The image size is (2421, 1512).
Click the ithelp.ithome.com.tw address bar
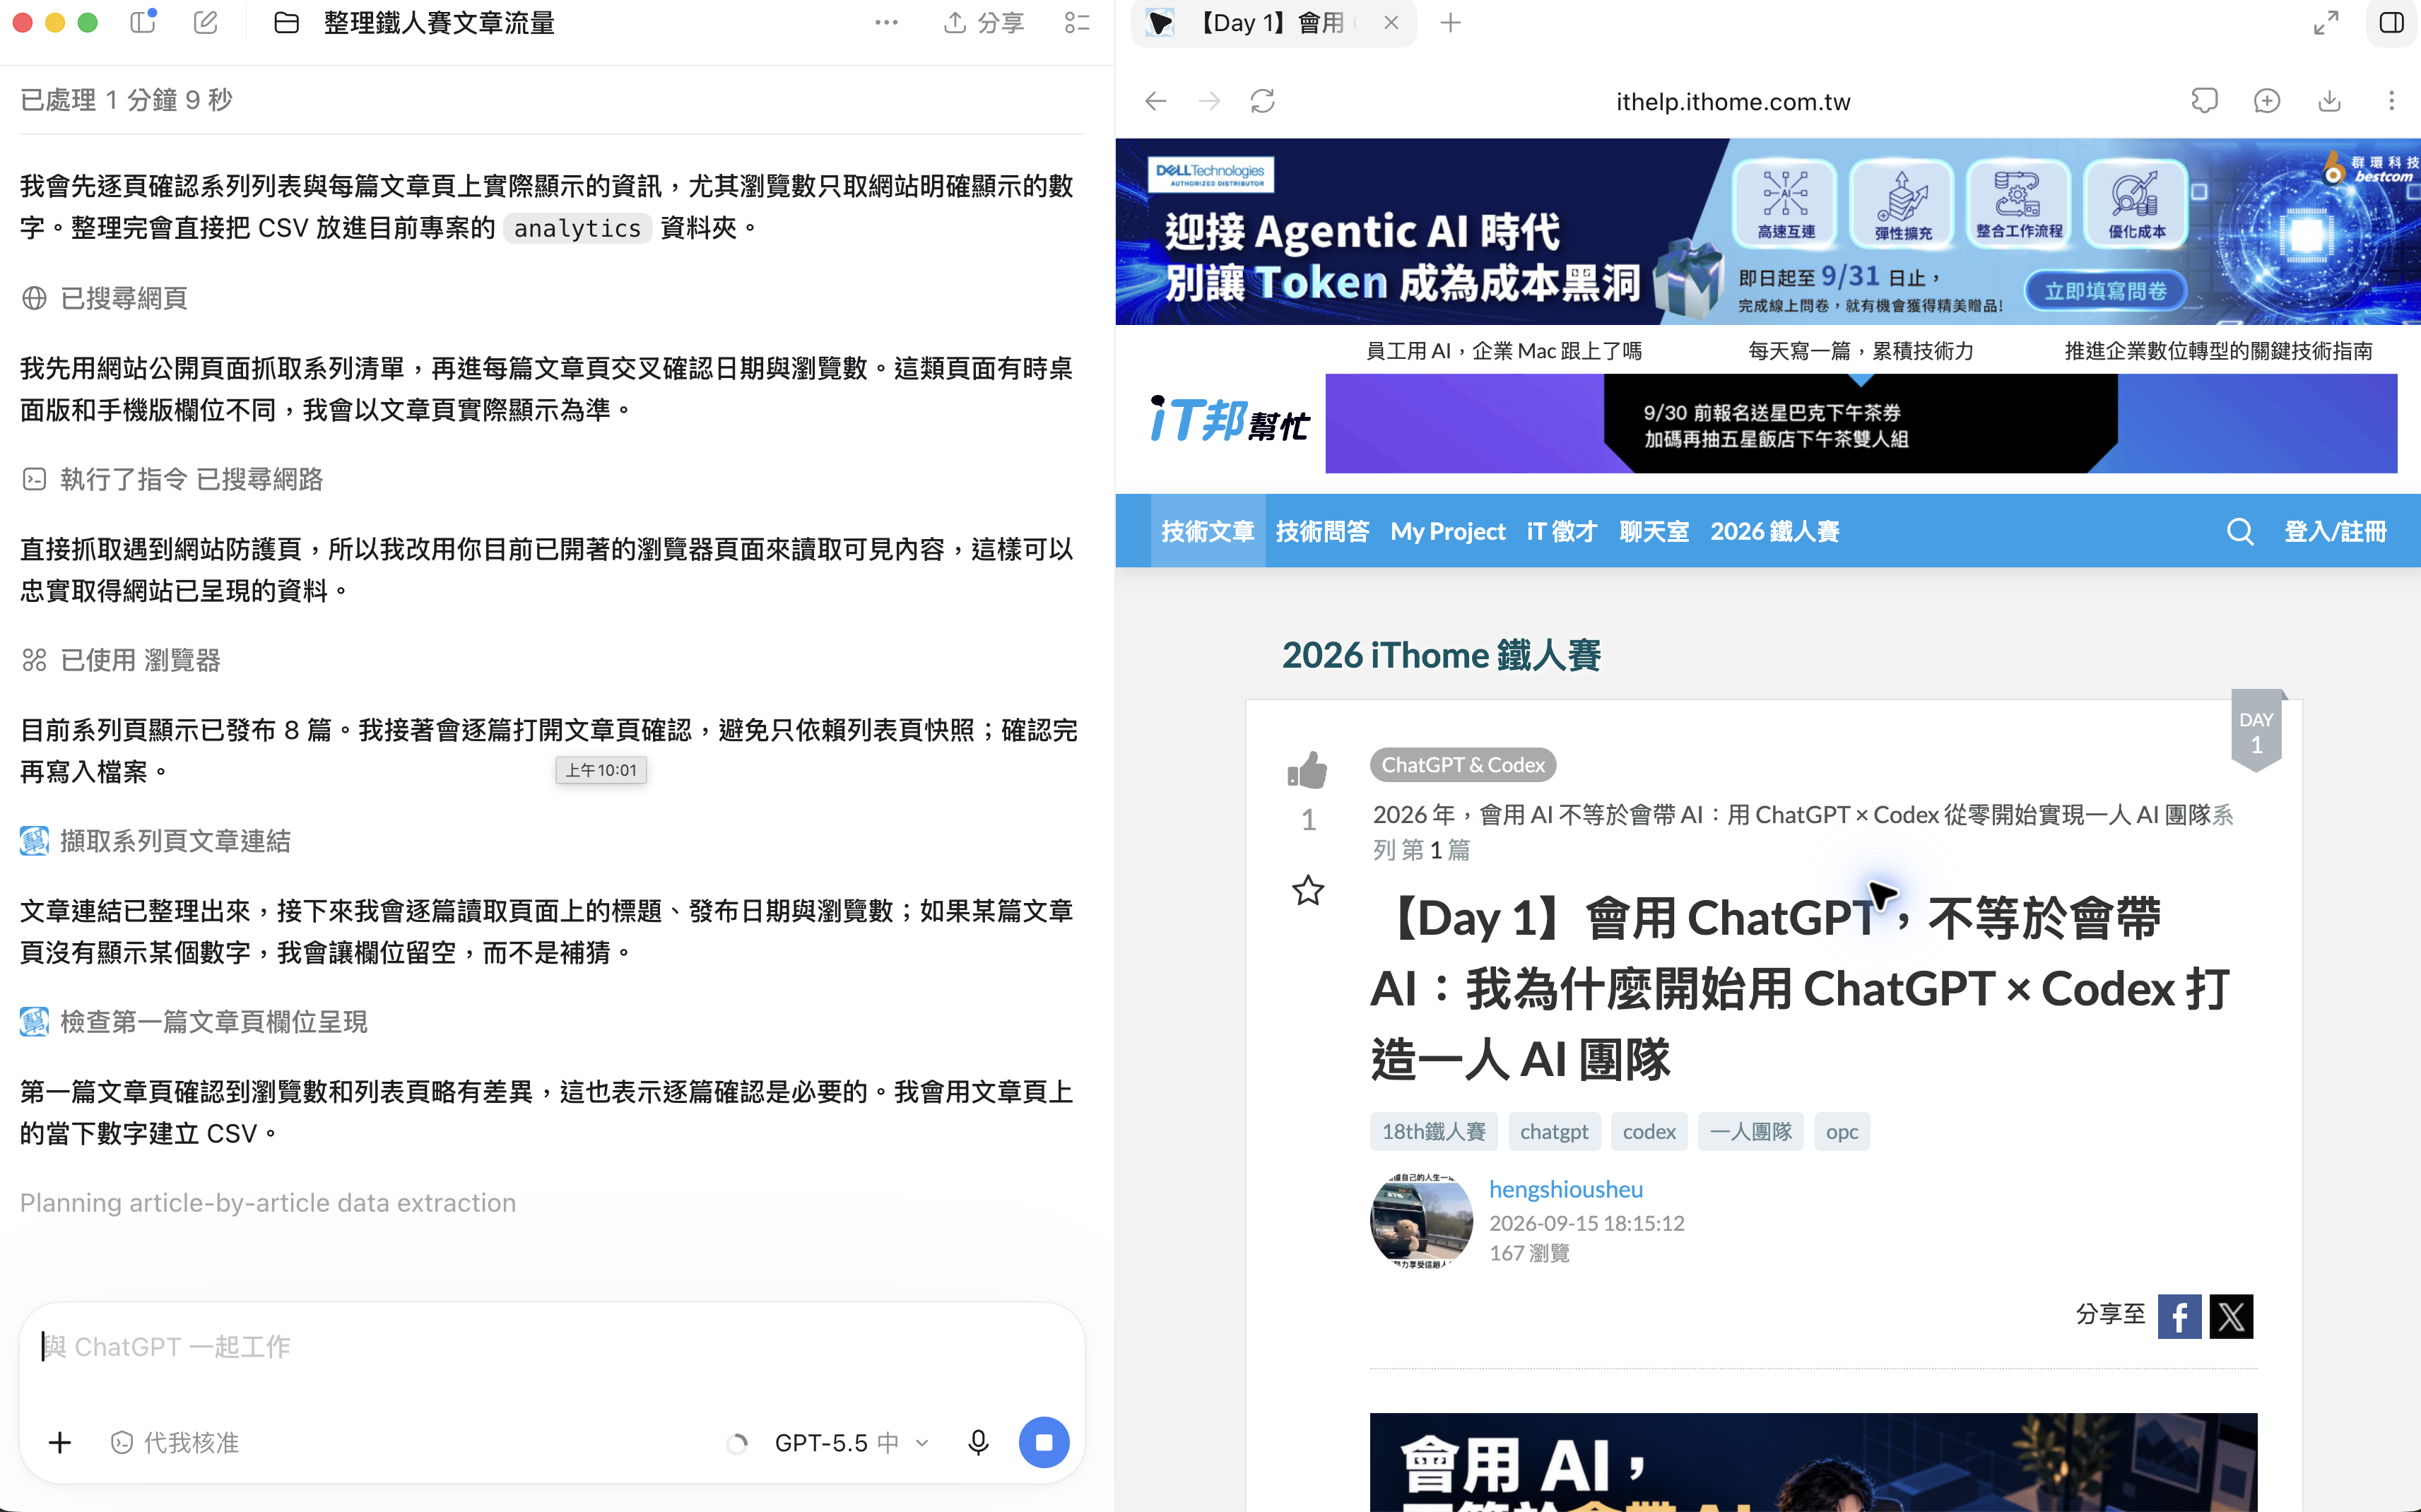click(1733, 102)
